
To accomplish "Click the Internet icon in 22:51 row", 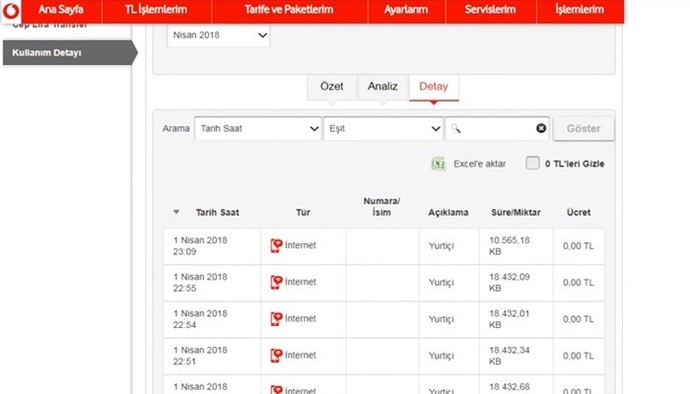I will (276, 355).
